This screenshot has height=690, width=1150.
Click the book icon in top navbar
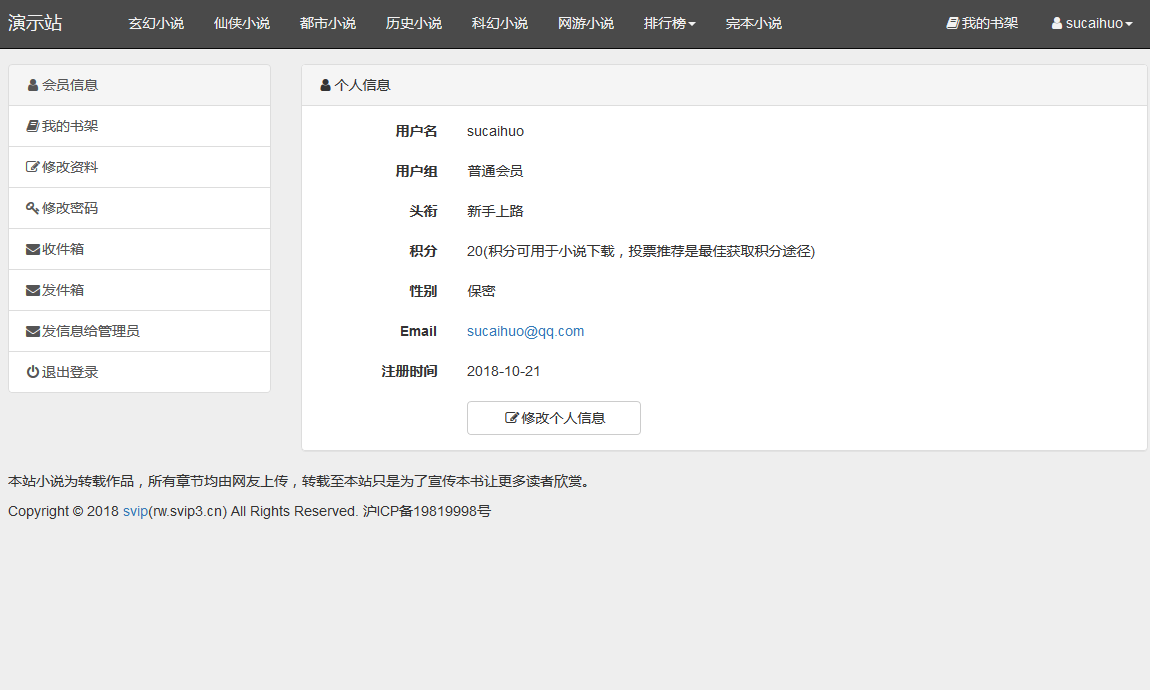click(952, 23)
